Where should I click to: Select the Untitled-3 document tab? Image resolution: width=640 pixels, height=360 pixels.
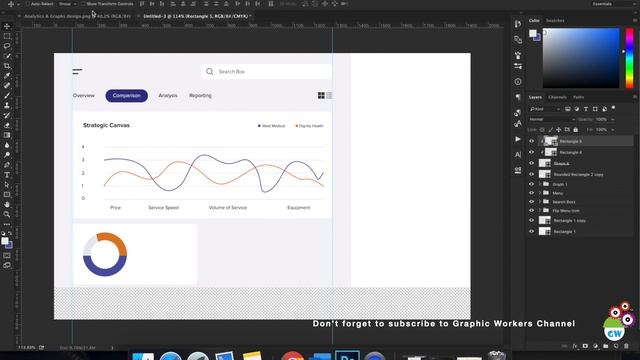pyautogui.click(x=197, y=16)
